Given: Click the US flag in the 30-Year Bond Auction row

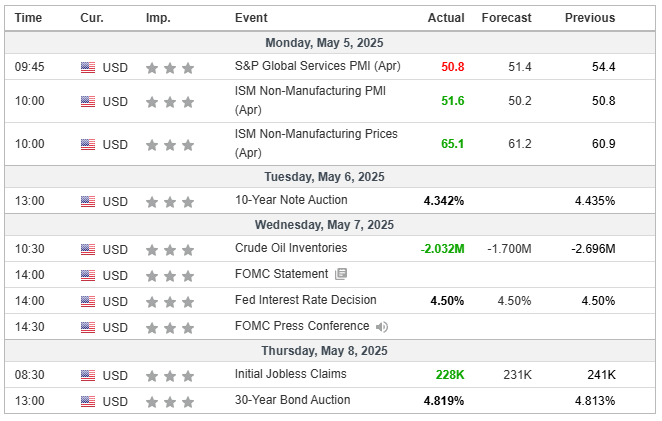Looking at the screenshot, I should click(88, 402).
